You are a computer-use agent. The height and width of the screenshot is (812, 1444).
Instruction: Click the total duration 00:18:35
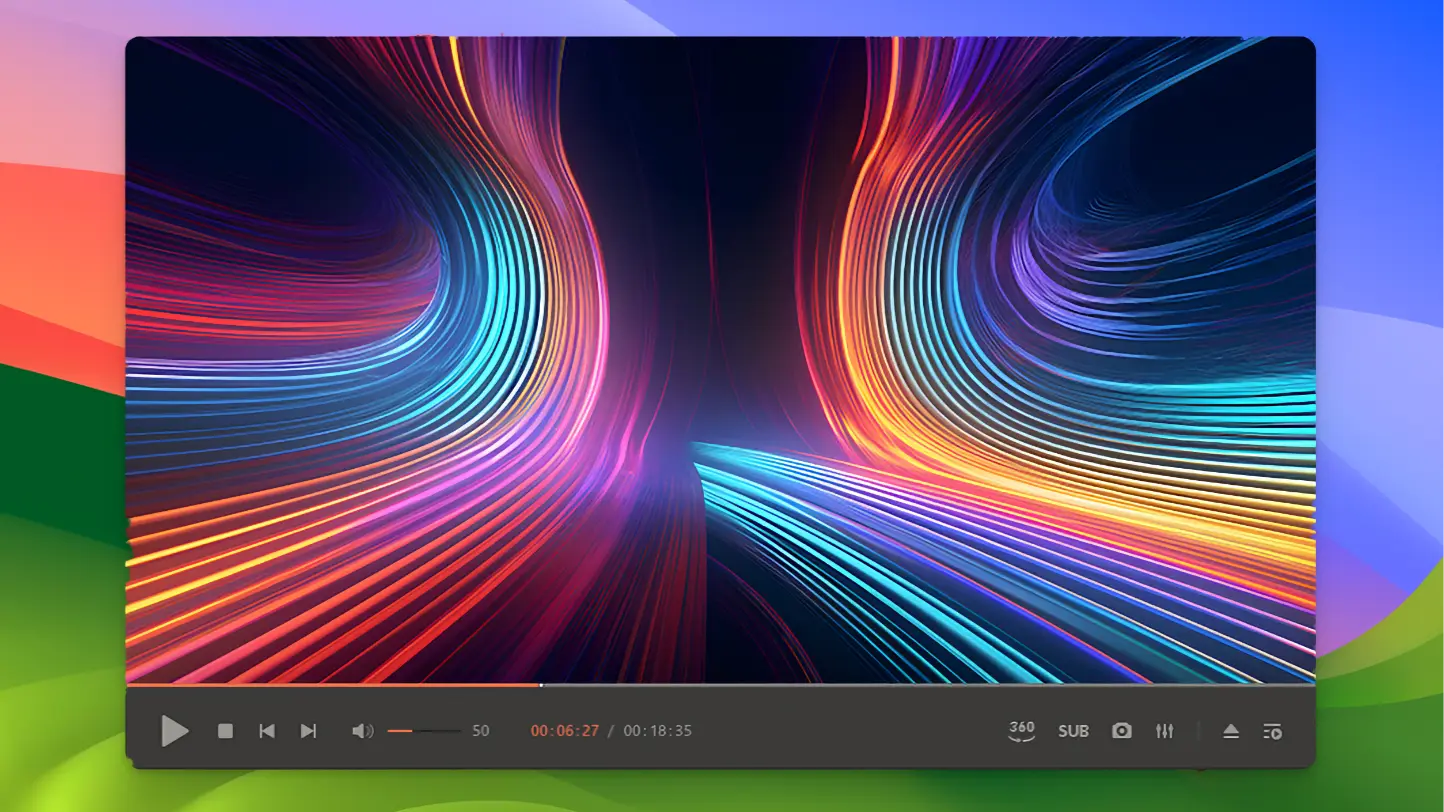(x=658, y=731)
